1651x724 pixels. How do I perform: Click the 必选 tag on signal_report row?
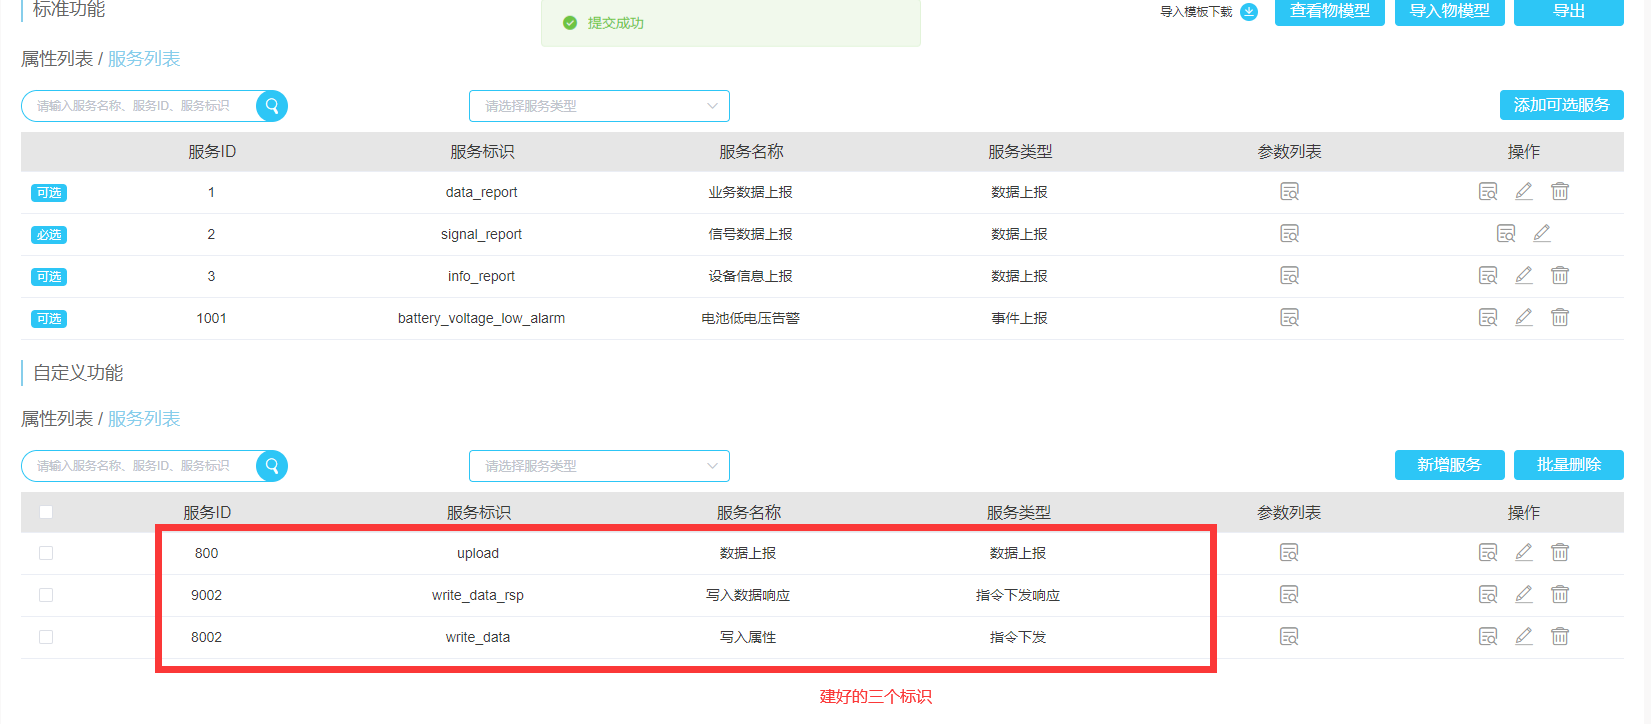[x=49, y=235]
